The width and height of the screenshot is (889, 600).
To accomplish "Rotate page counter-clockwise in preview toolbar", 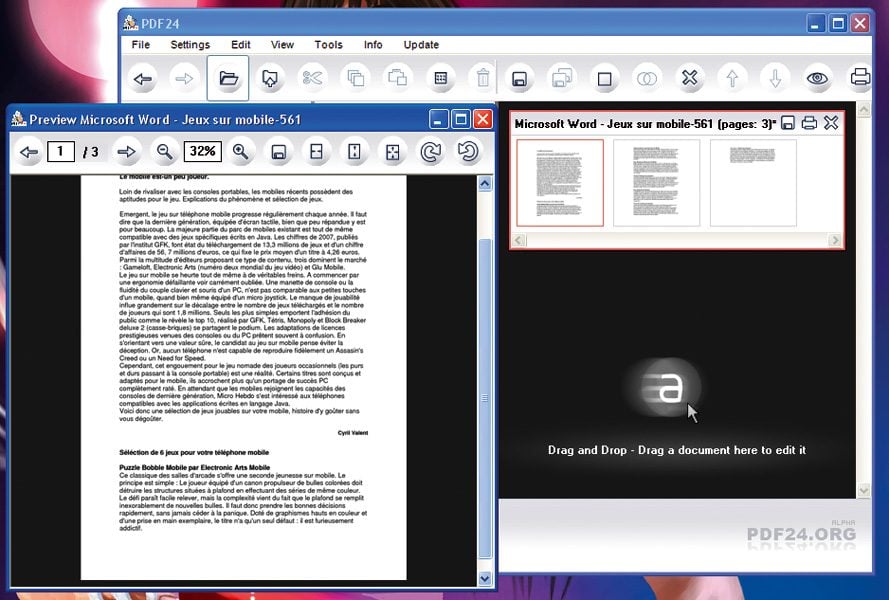I will coord(467,152).
